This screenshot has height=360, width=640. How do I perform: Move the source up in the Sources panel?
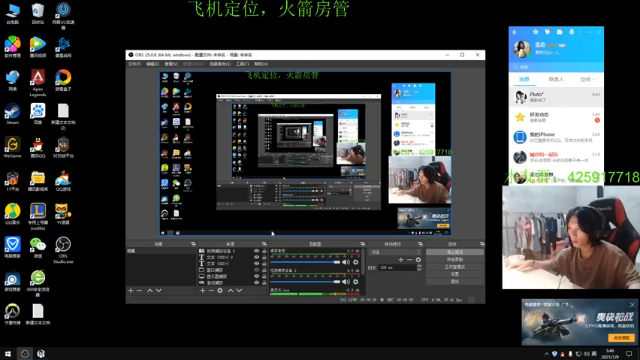pyautogui.click(x=231, y=291)
